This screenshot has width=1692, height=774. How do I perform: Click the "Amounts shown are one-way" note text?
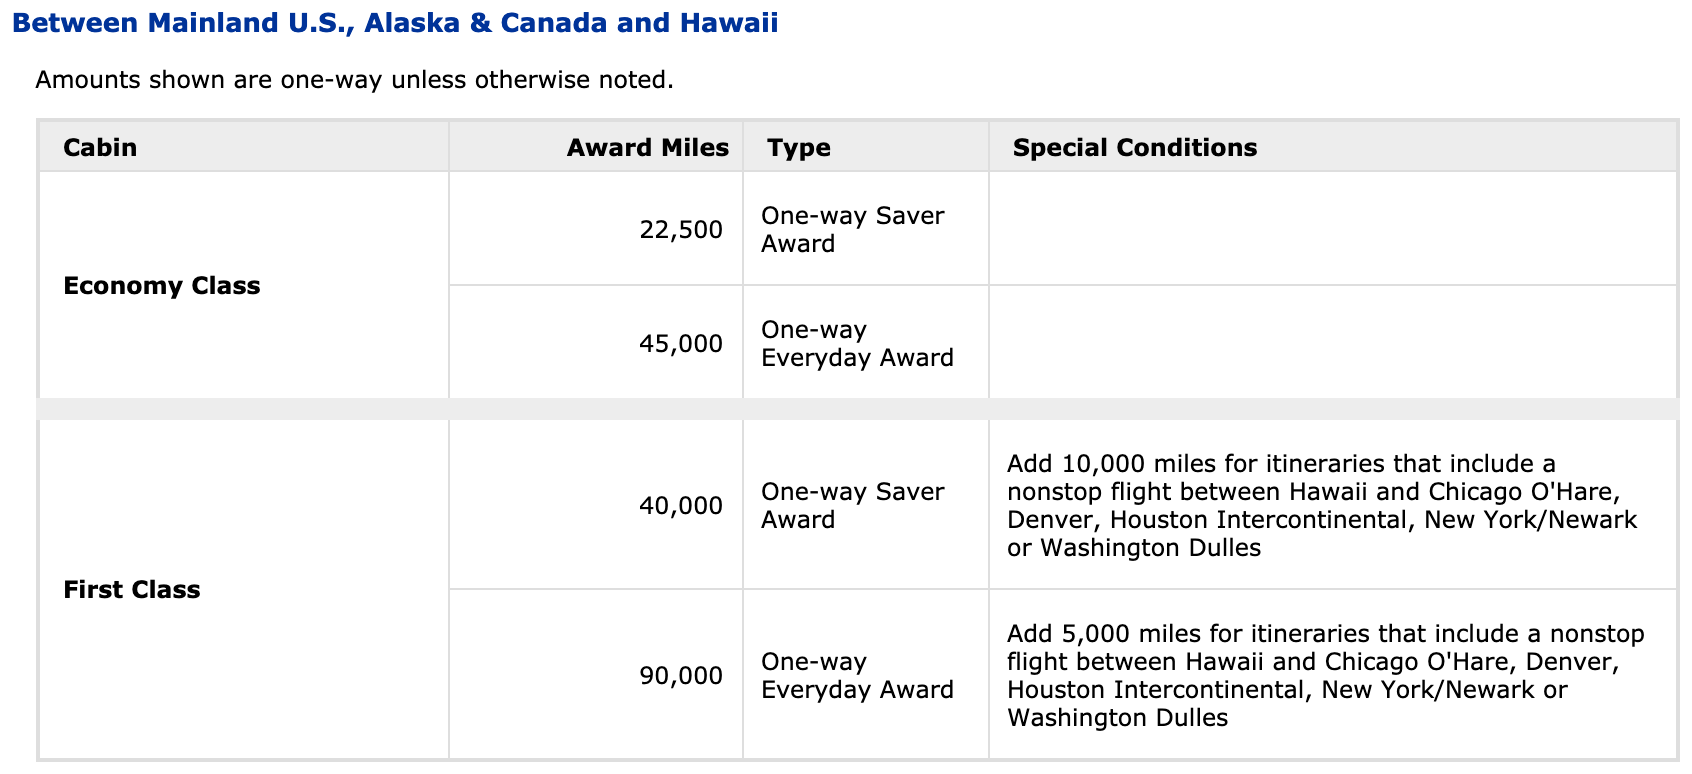[x=354, y=80]
